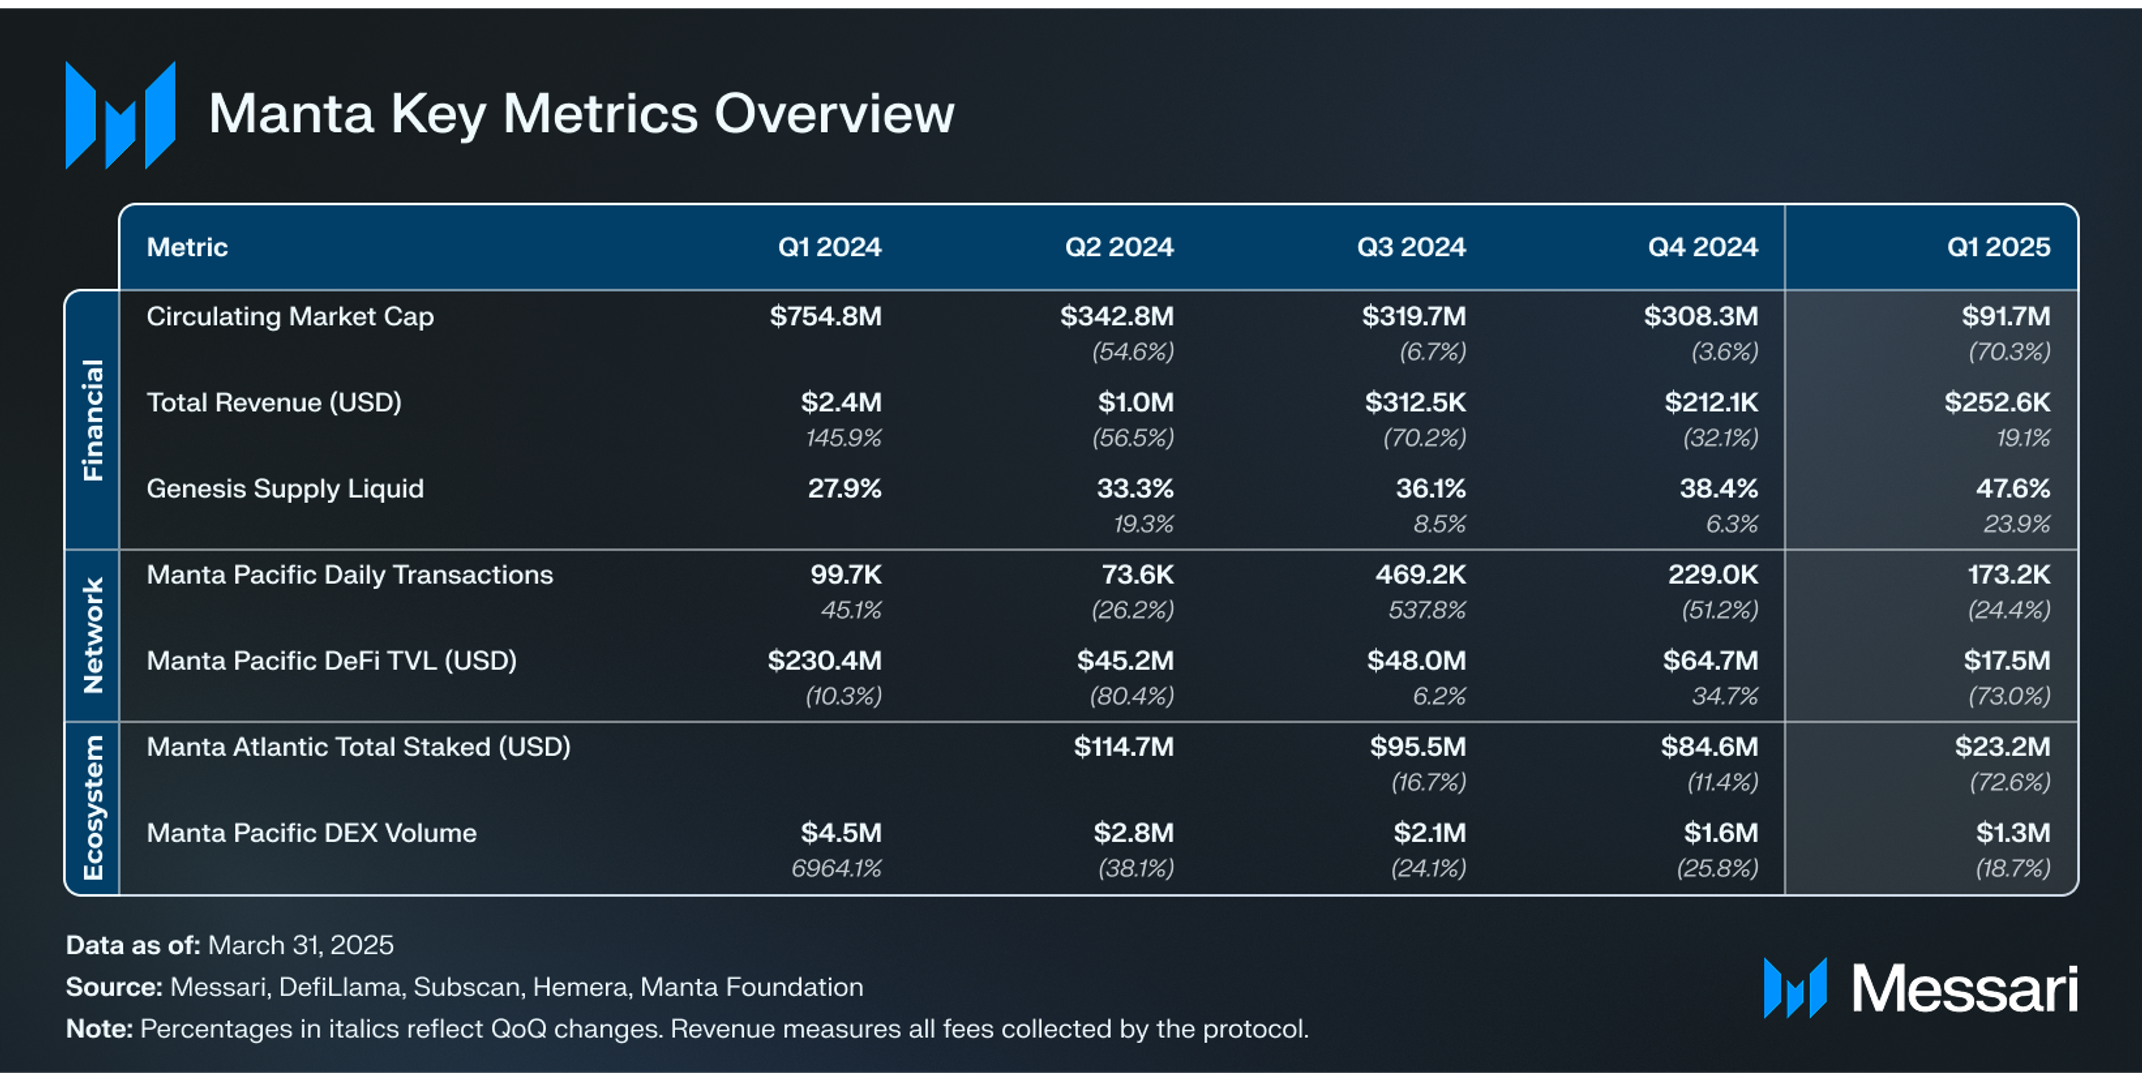Select the Q1 2025 column header
Image resolution: width=2142 pixels, height=1080 pixels.
[1998, 247]
